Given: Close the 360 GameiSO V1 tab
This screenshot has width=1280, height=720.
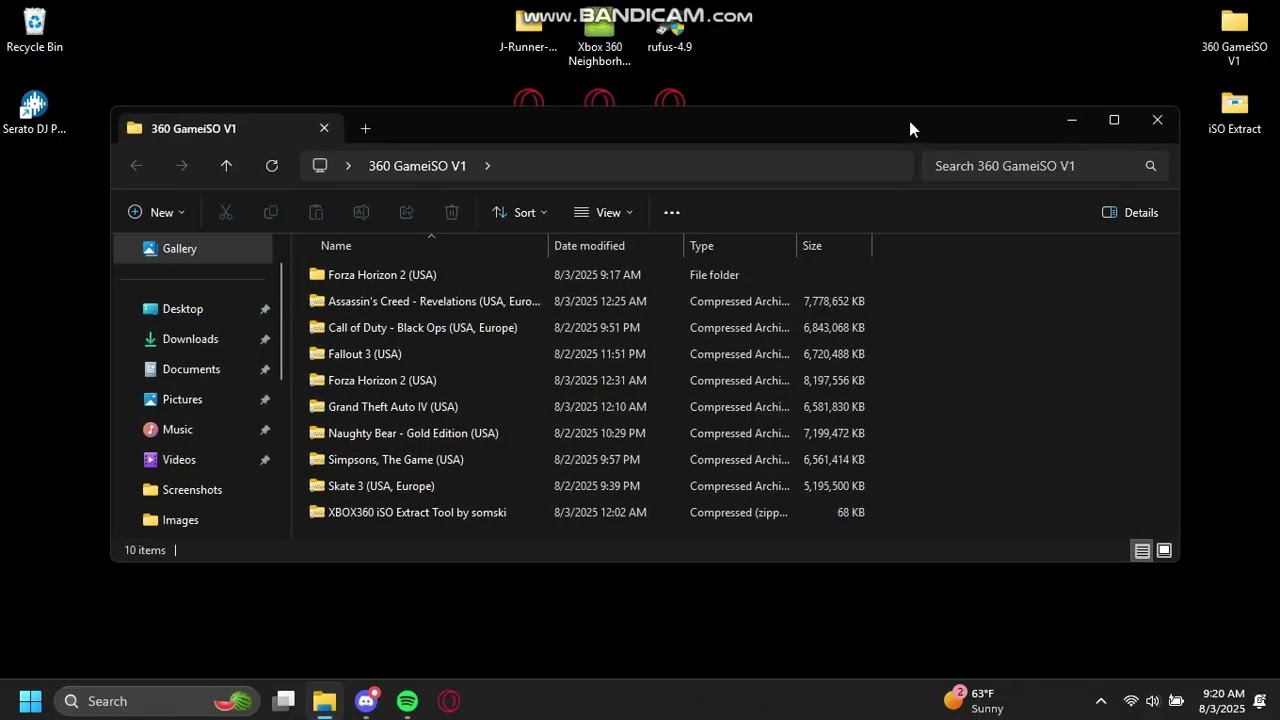Looking at the screenshot, I should [x=324, y=128].
